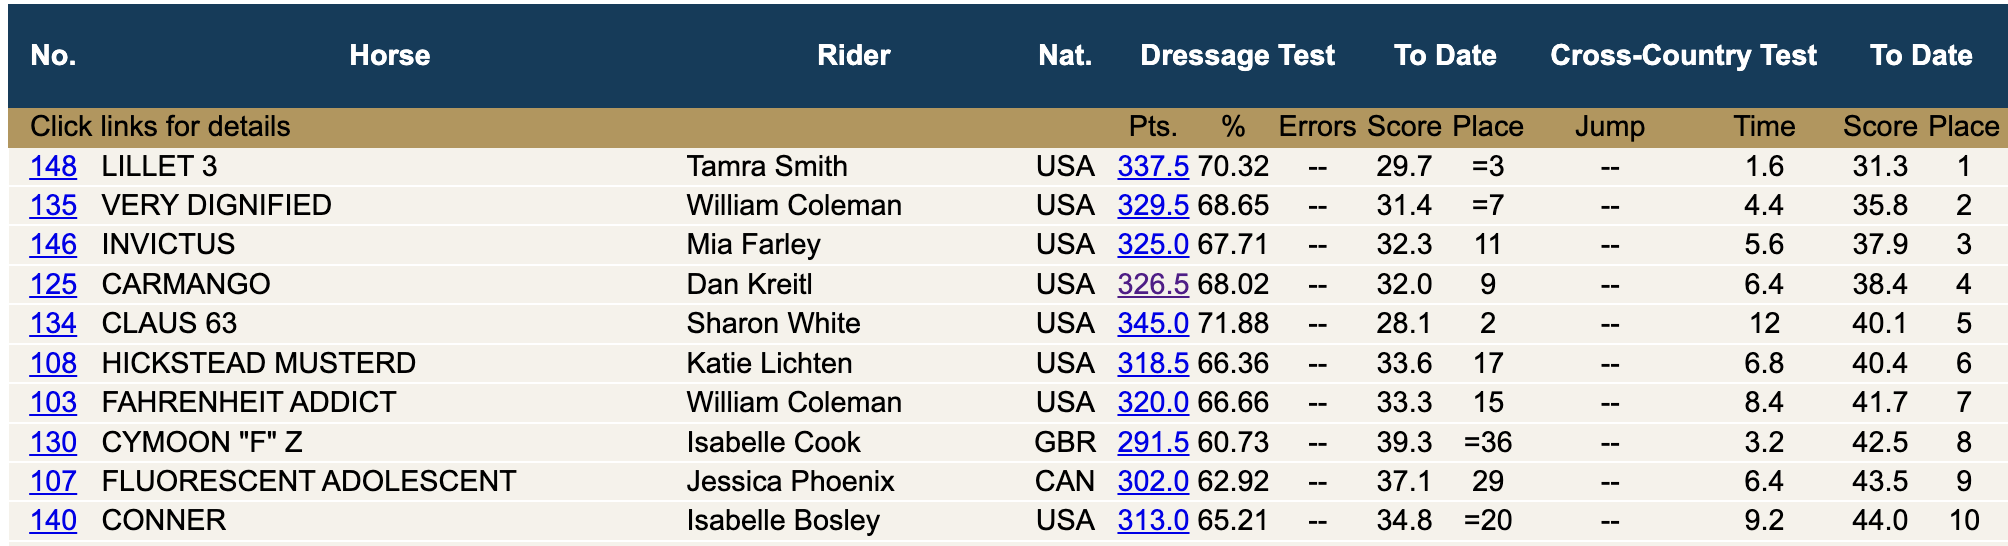Screen dimensions: 2008x546
Task: Follow the number 125 CARMANGO link
Action: click(53, 284)
